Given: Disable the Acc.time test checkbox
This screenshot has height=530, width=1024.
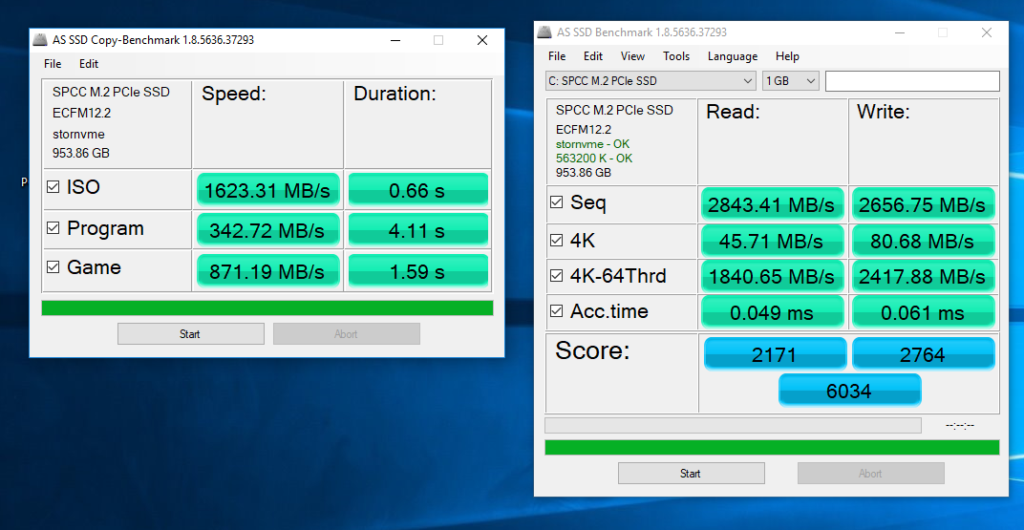Looking at the screenshot, I should point(556,312).
